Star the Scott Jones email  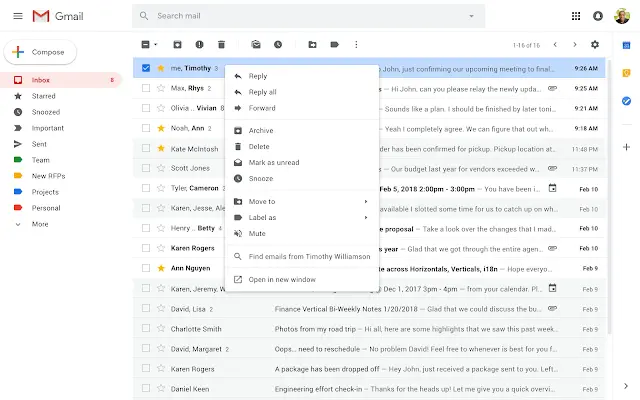161,168
